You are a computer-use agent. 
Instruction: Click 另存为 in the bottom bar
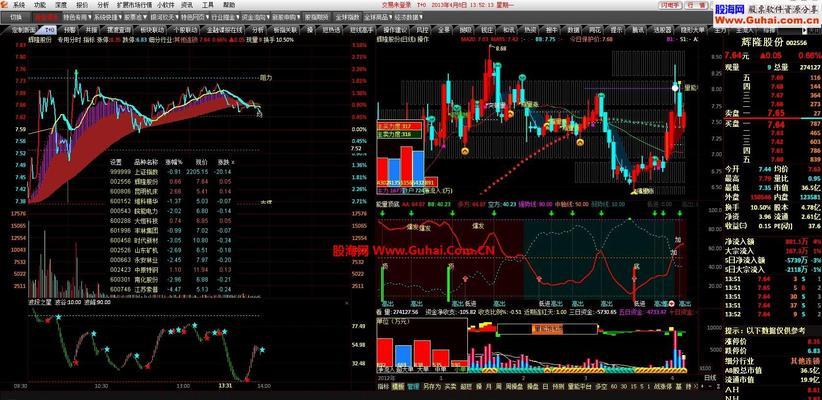click(431, 386)
